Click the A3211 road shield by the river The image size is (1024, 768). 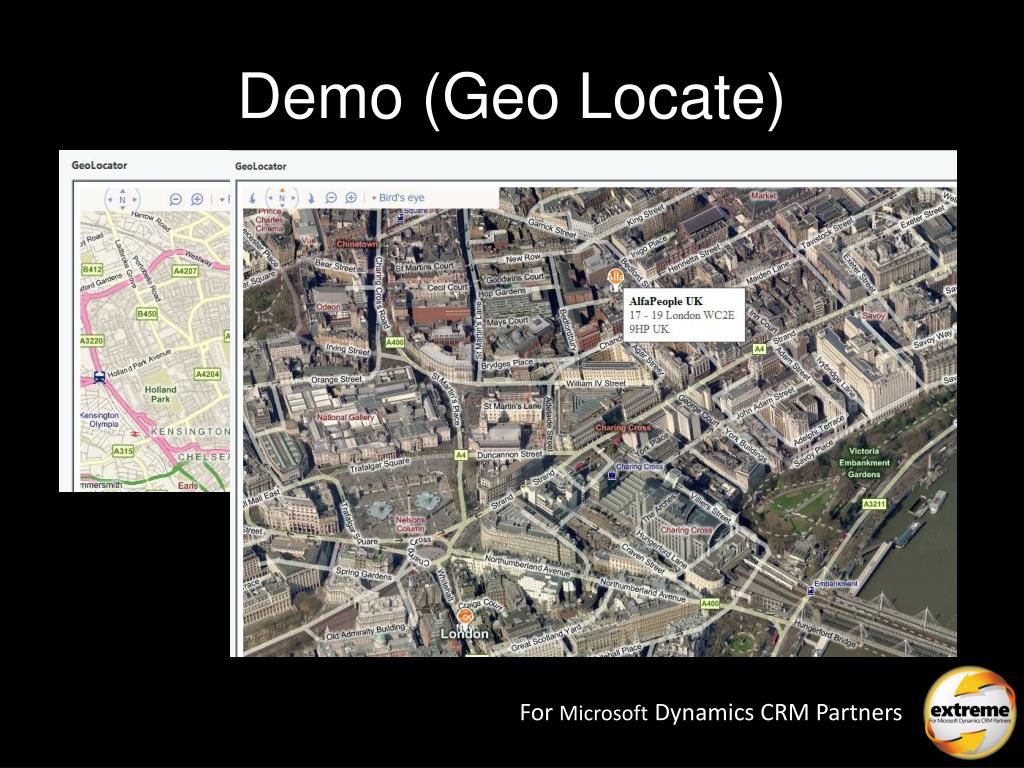click(874, 504)
